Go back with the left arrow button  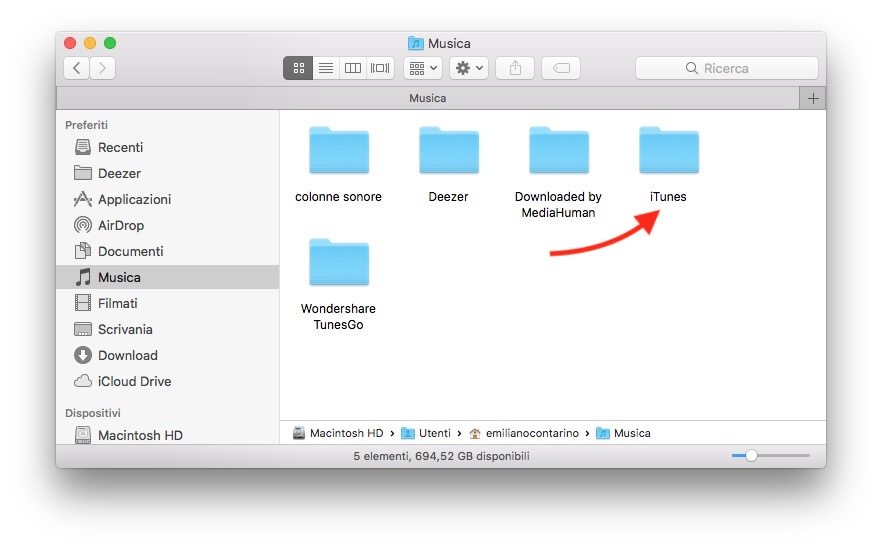[x=76, y=68]
